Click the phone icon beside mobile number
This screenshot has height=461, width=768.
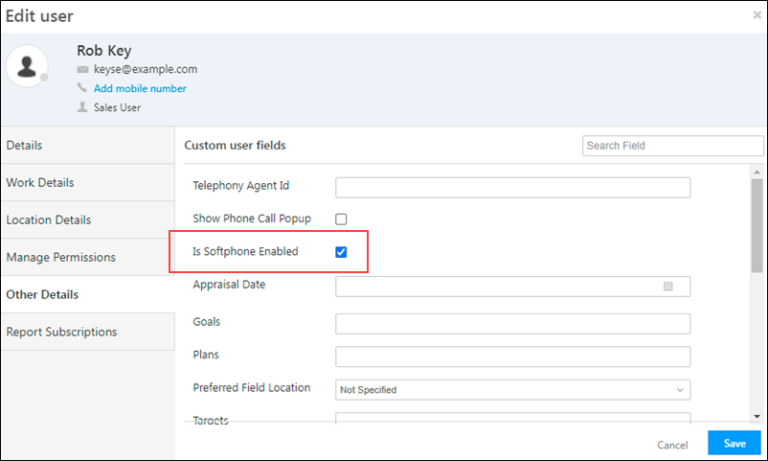point(83,88)
